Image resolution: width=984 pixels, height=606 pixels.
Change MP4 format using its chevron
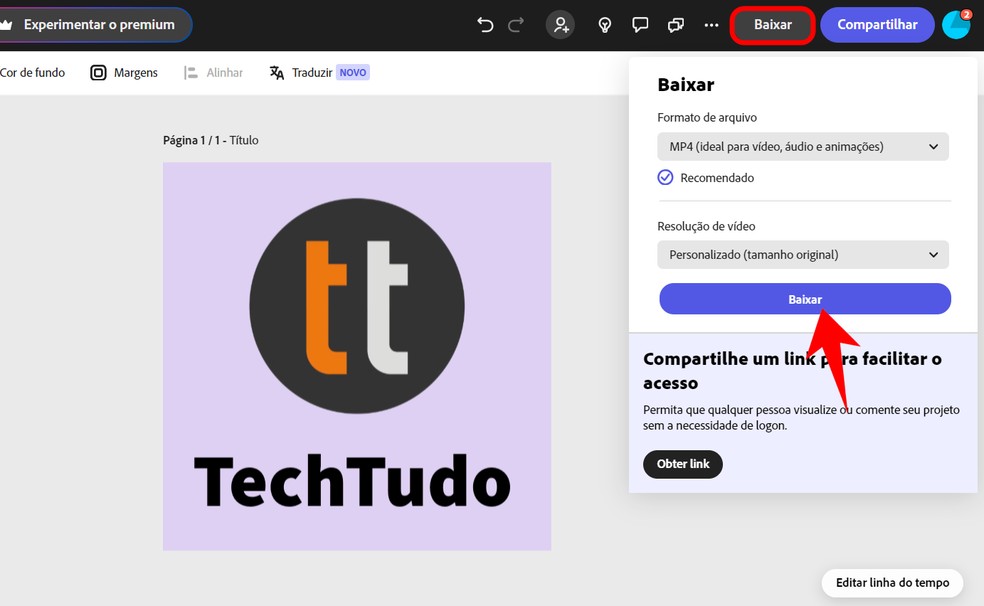[x=934, y=146]
